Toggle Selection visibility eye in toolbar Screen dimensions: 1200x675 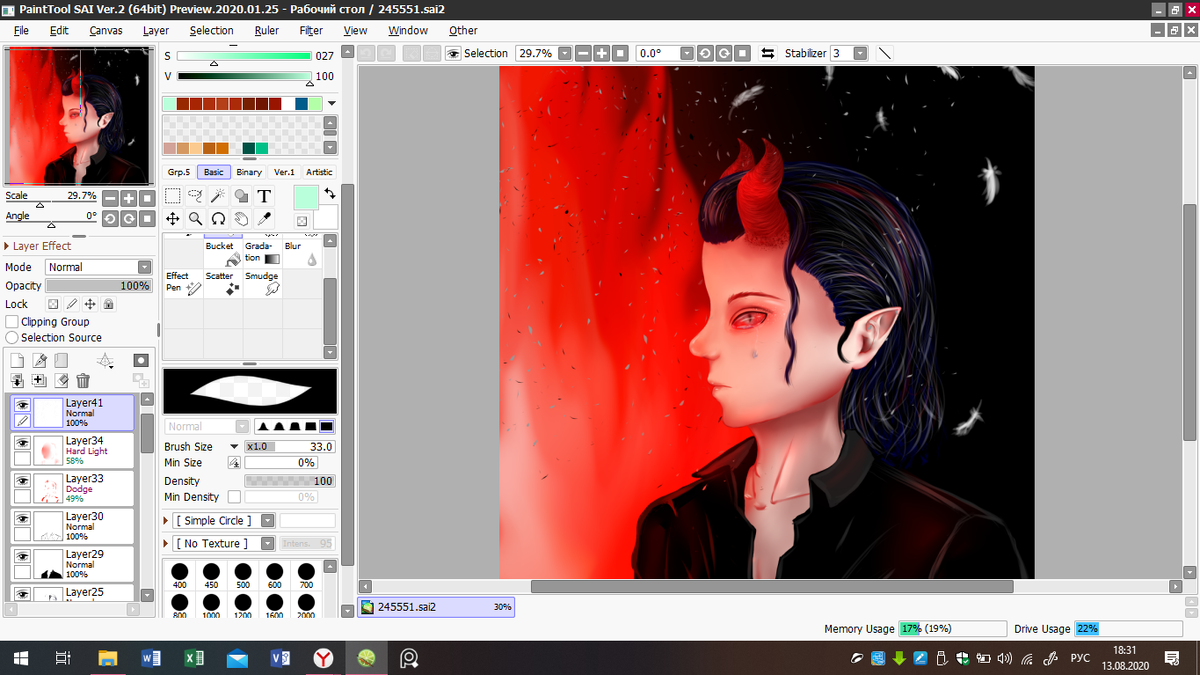[x=454, y=53]
